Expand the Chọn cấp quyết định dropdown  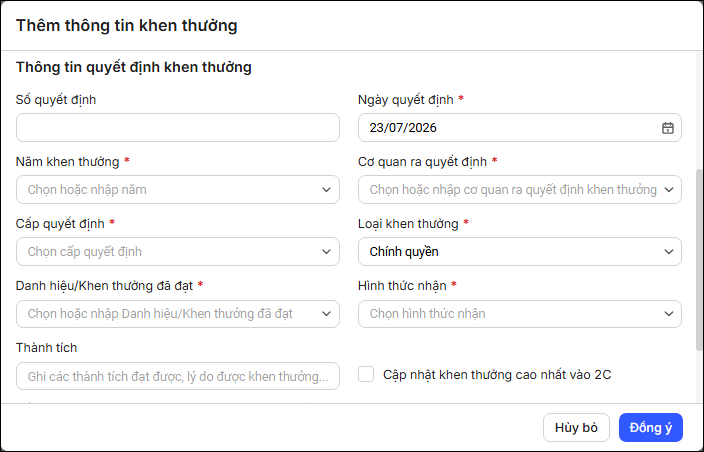(178, 251)
